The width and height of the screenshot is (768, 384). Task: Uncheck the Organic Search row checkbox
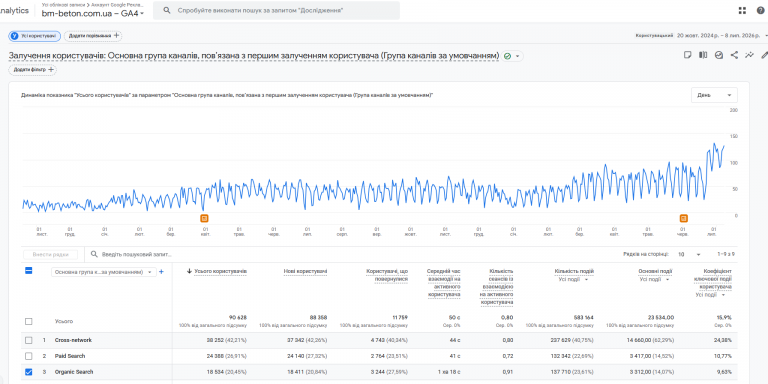coord(28,372)
